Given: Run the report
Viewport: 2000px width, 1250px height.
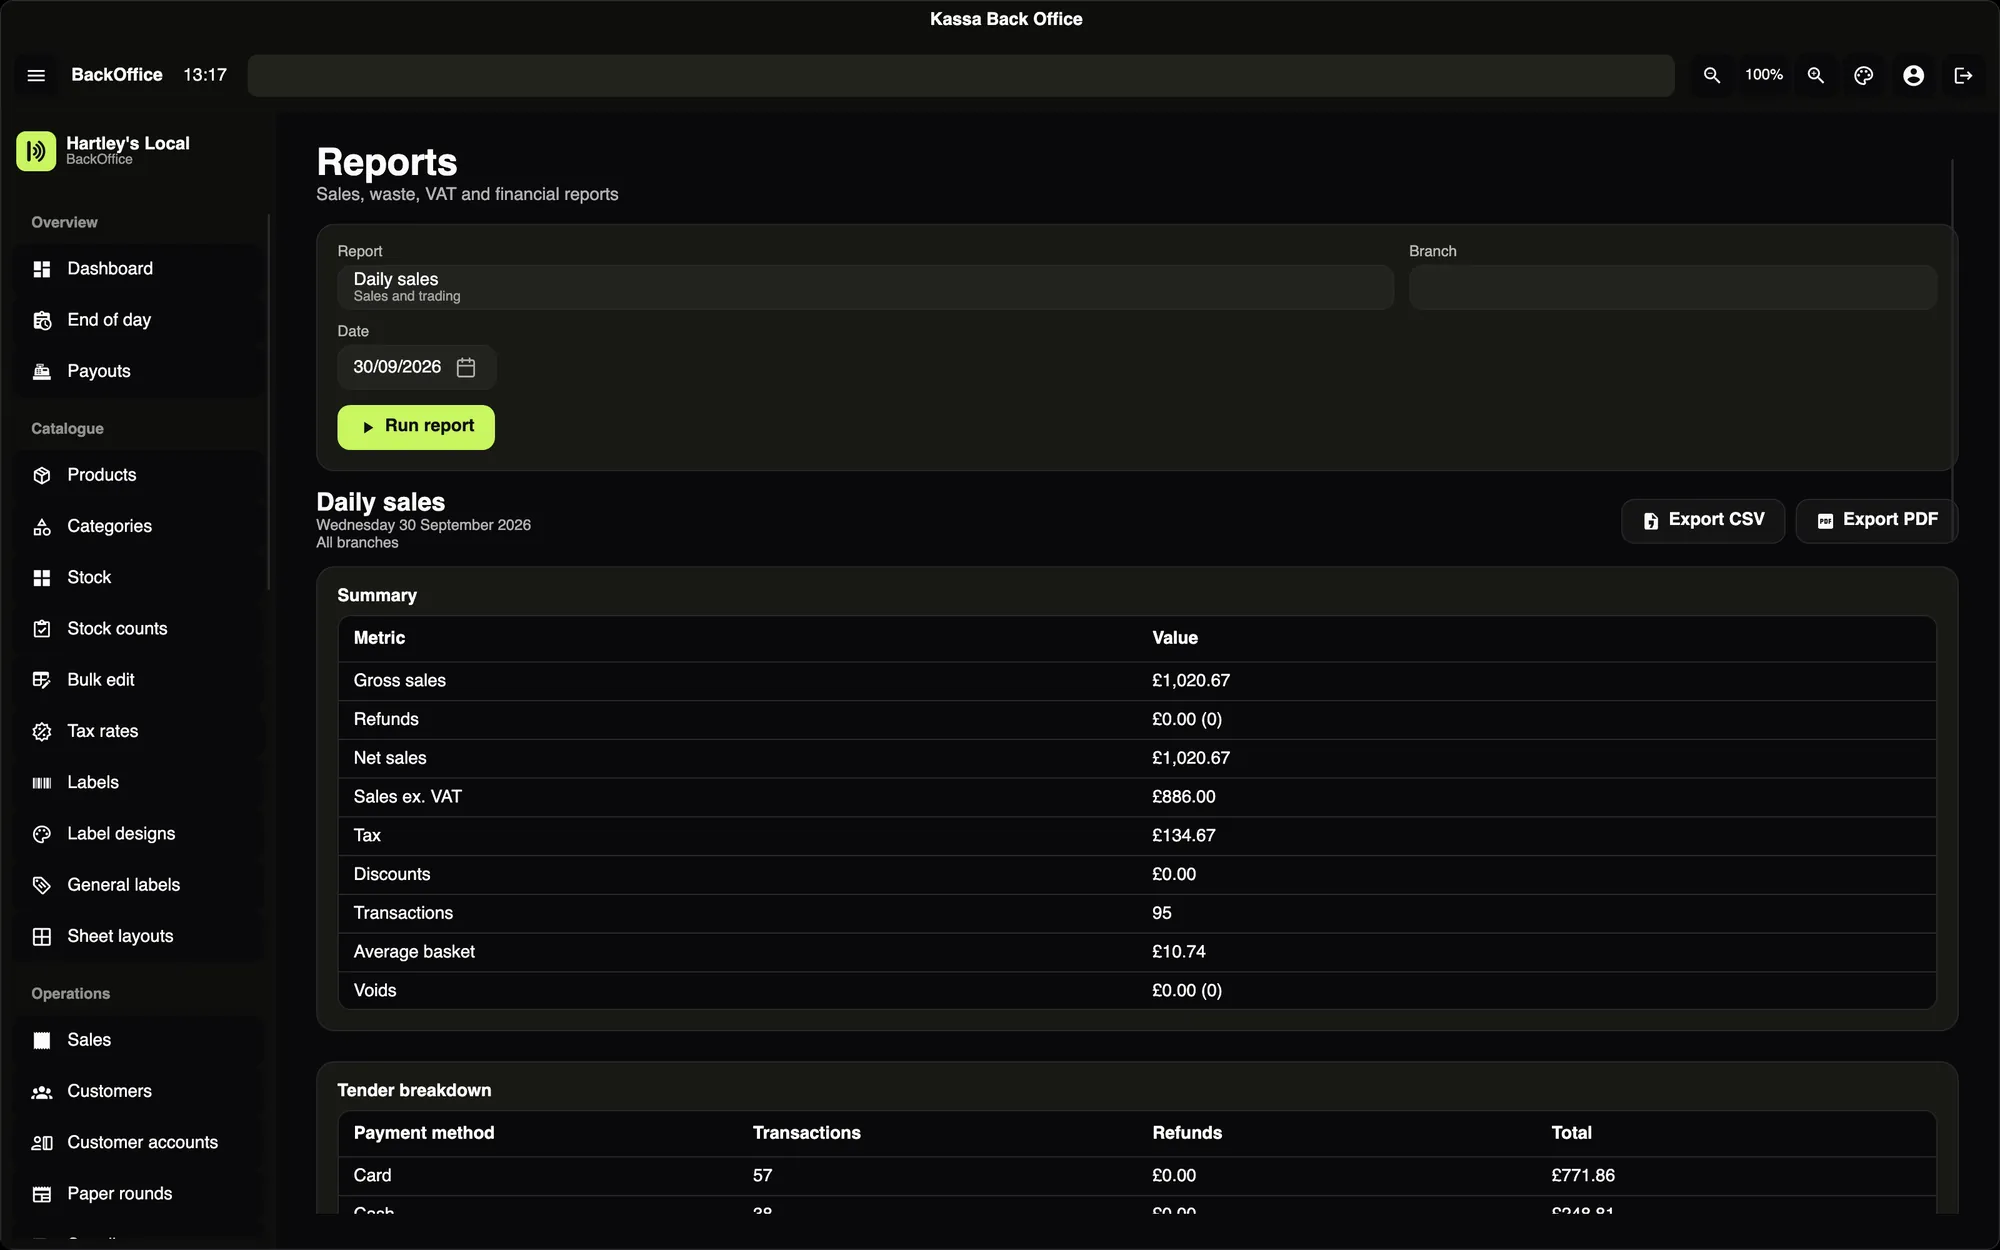Looking at the screenshot, I should pyautogui.click(x=416, y=427).
